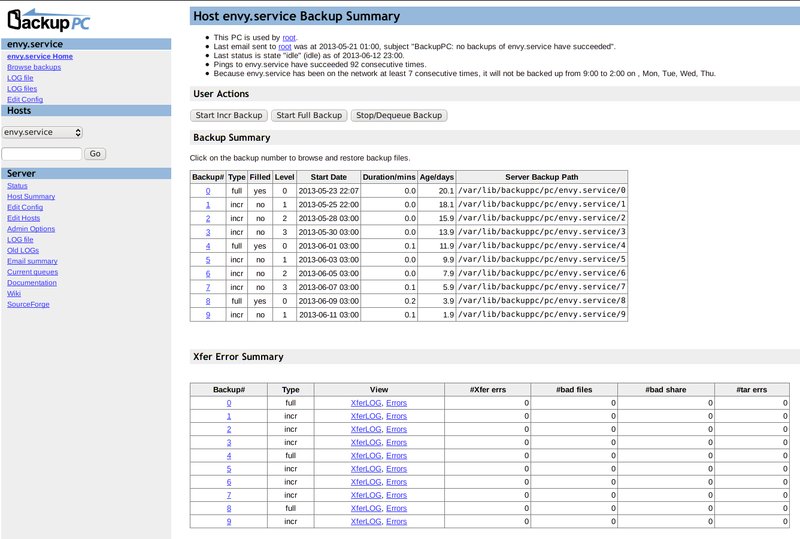View Errors for backup 8
This screenshot has height=539, width=800.
[396, 508]
